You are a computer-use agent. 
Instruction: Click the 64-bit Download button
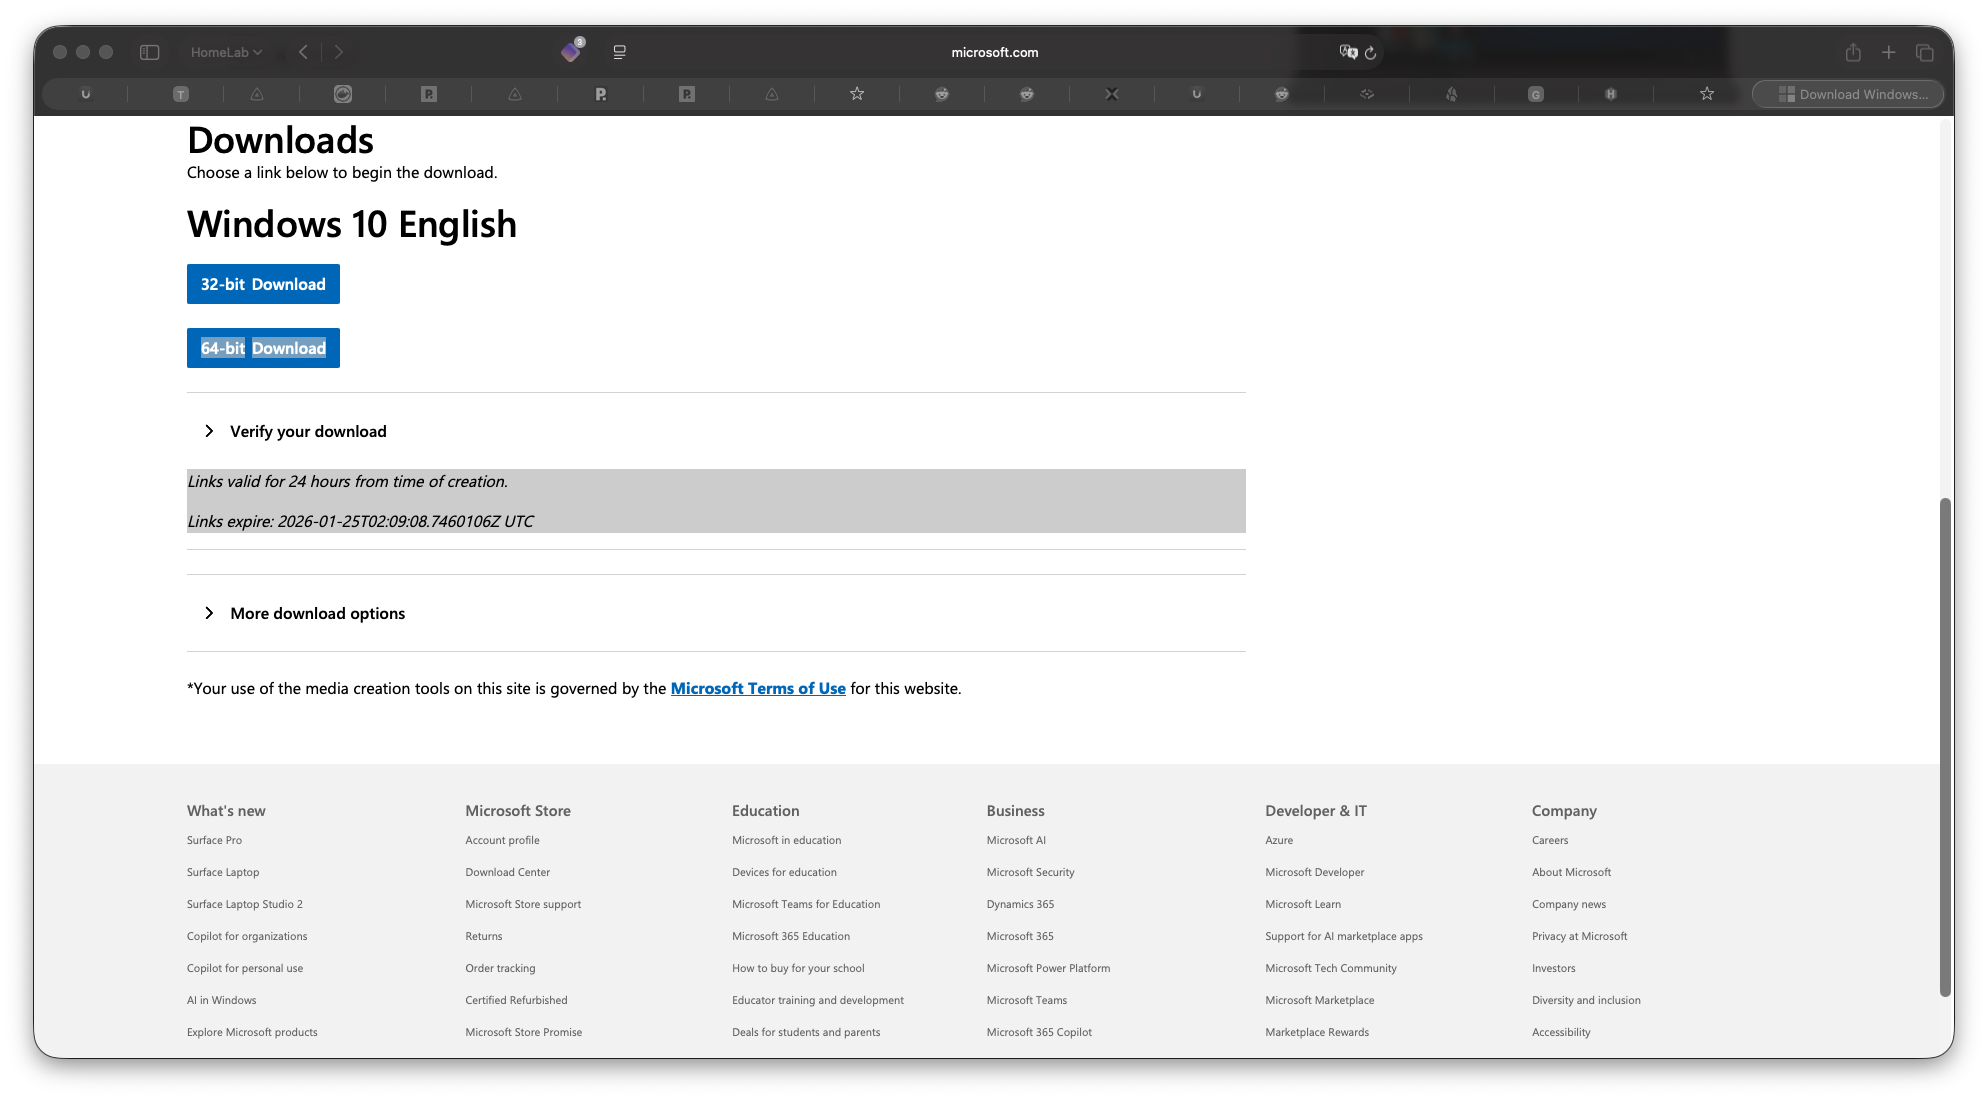click(263, 348)
